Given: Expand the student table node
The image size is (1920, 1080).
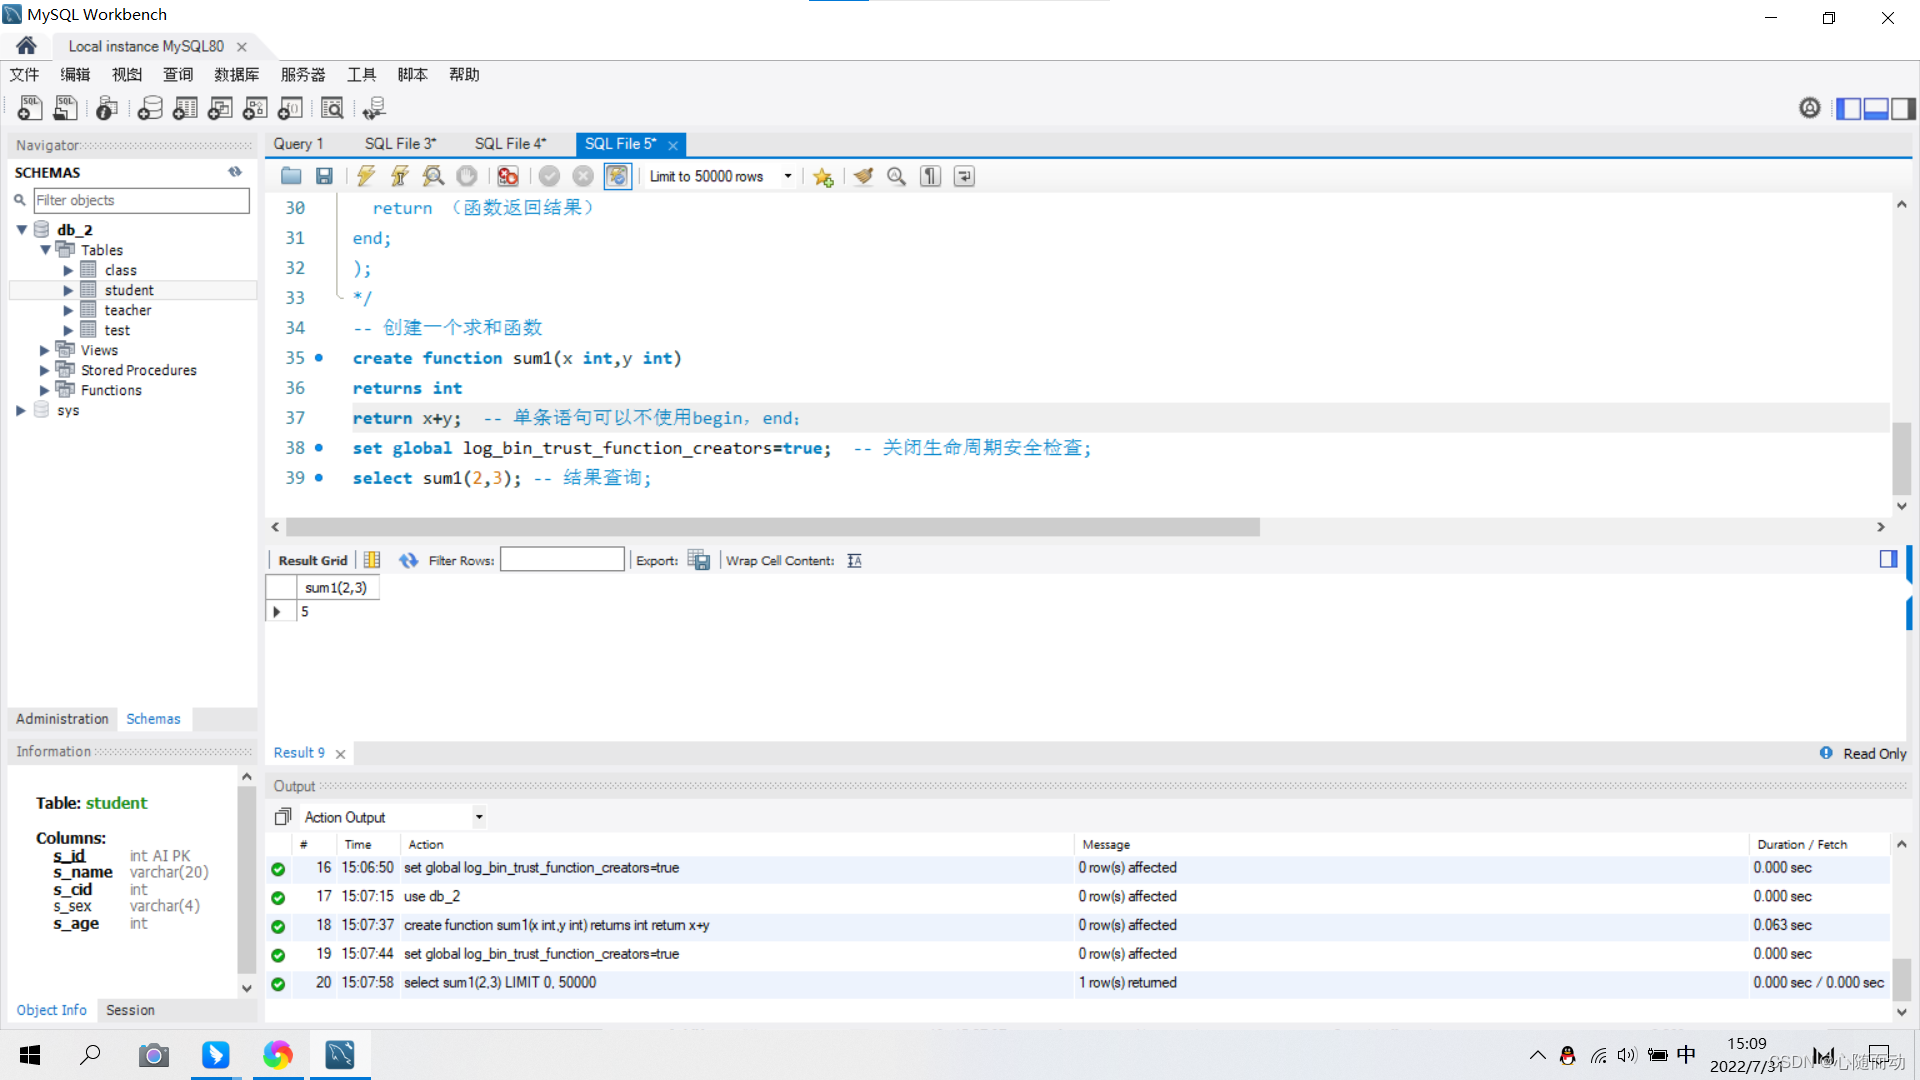Looking at the screenshot, I should pos(68,290).
